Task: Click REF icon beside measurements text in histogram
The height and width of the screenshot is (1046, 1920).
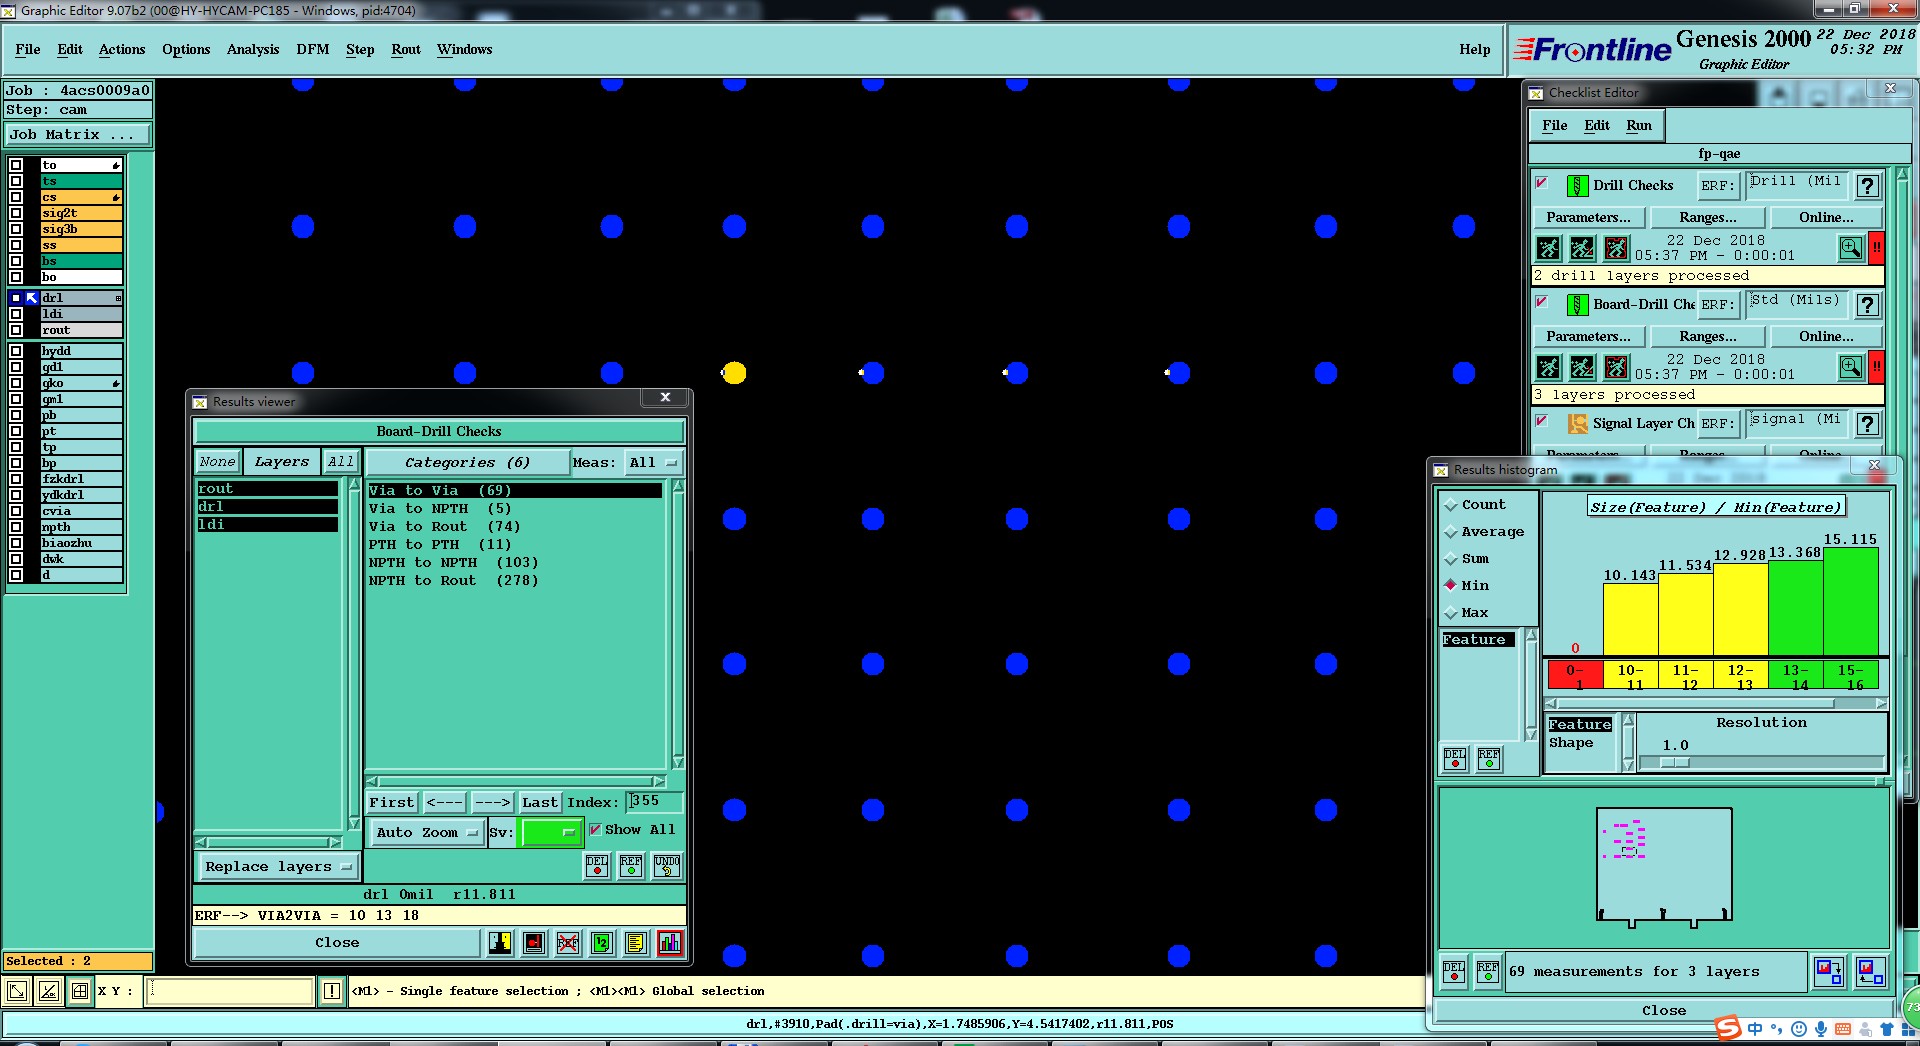Action: (1488, 972)
